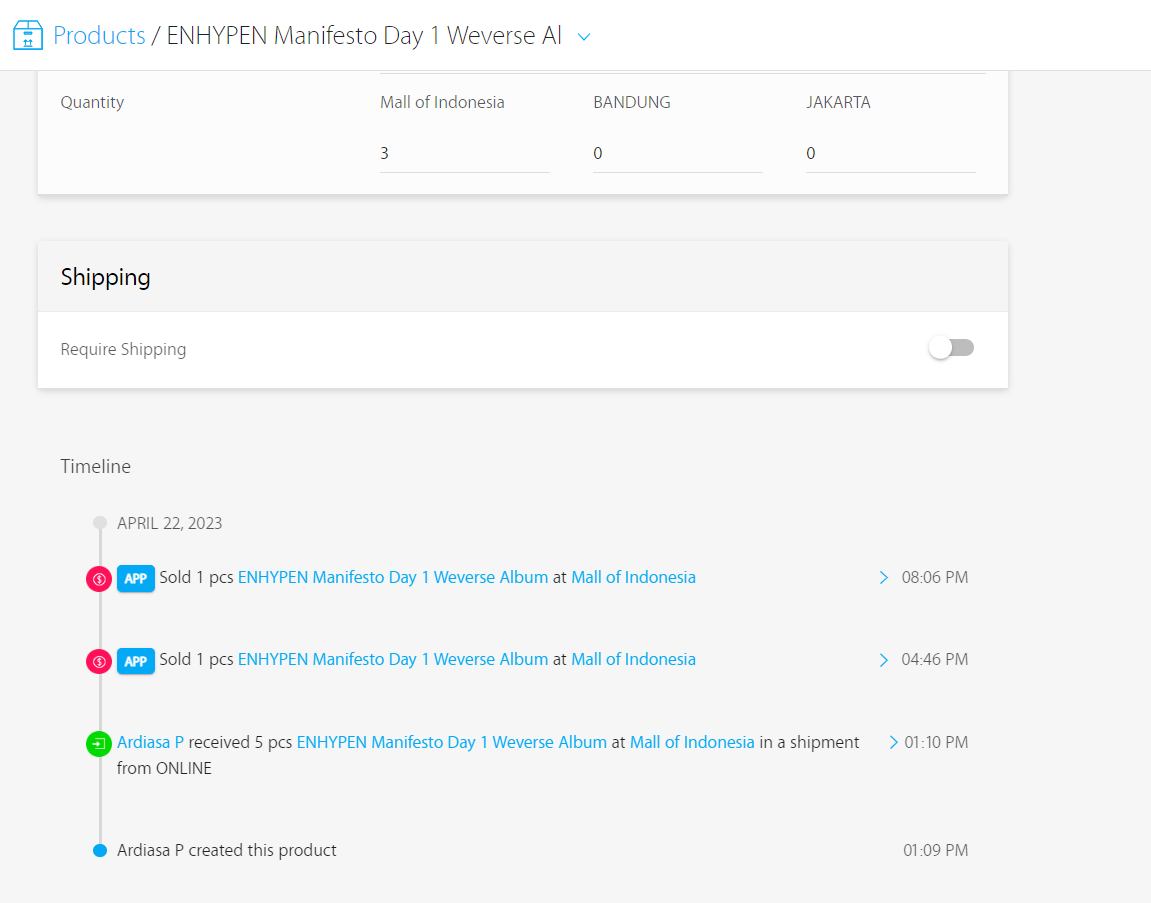Viewport: 1151px width, 903px height.
Task: Enable the Require Shipping toggle
Action: click(951, 348)
